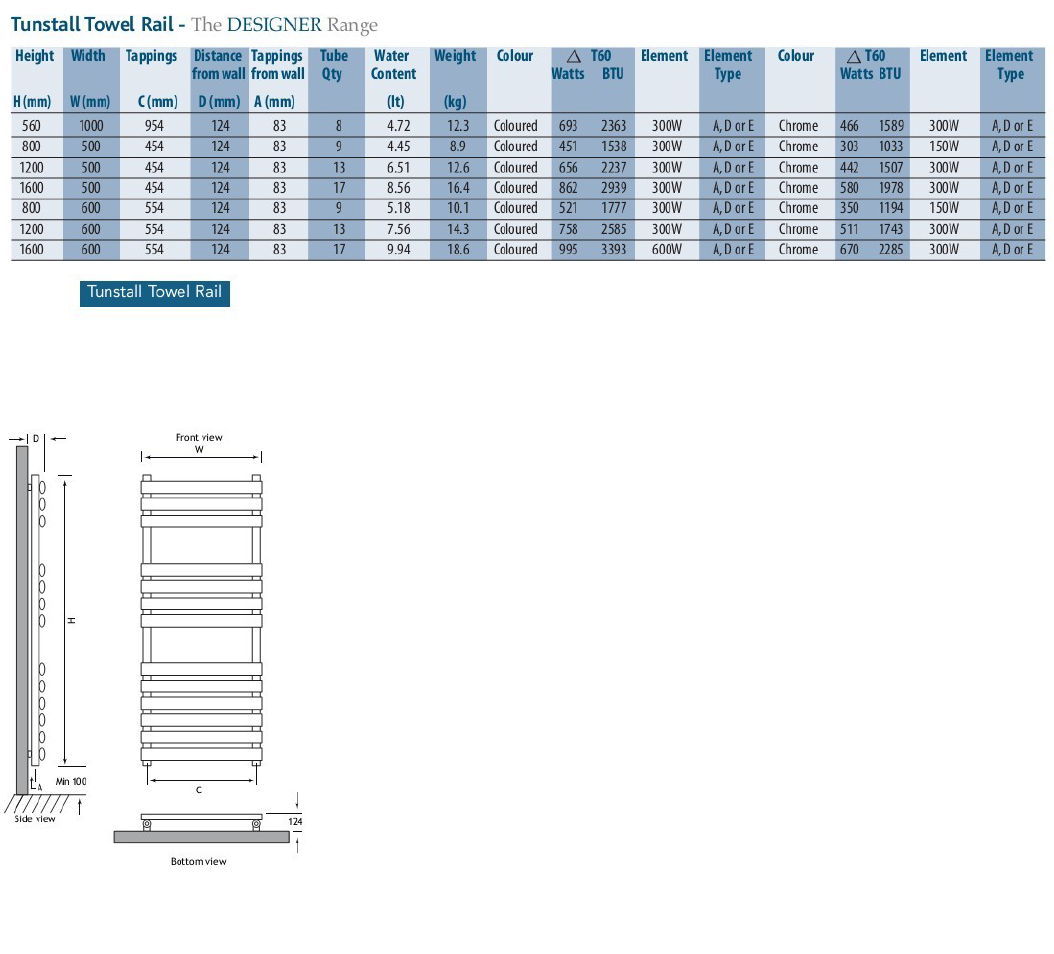Select the tappings value "954"

[x=154, y=126]
